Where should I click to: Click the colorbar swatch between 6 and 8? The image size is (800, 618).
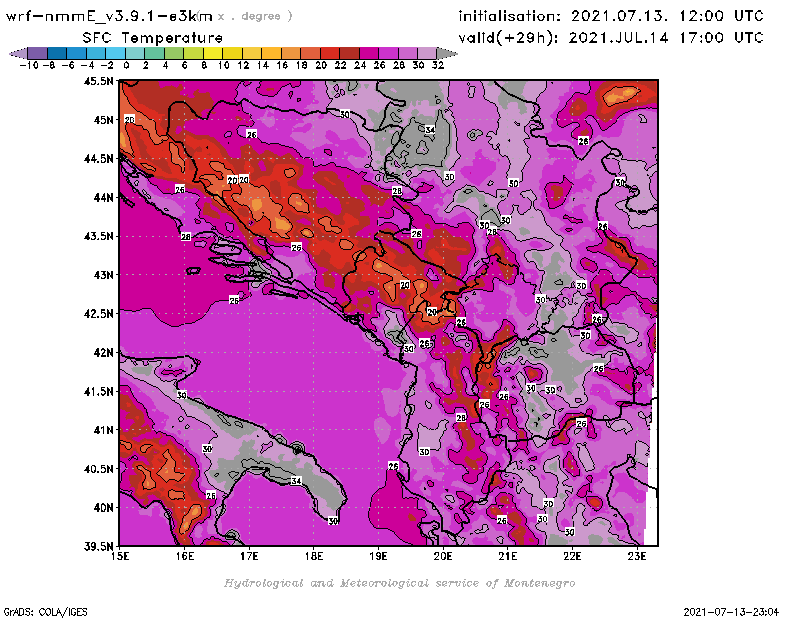(193, 53)
